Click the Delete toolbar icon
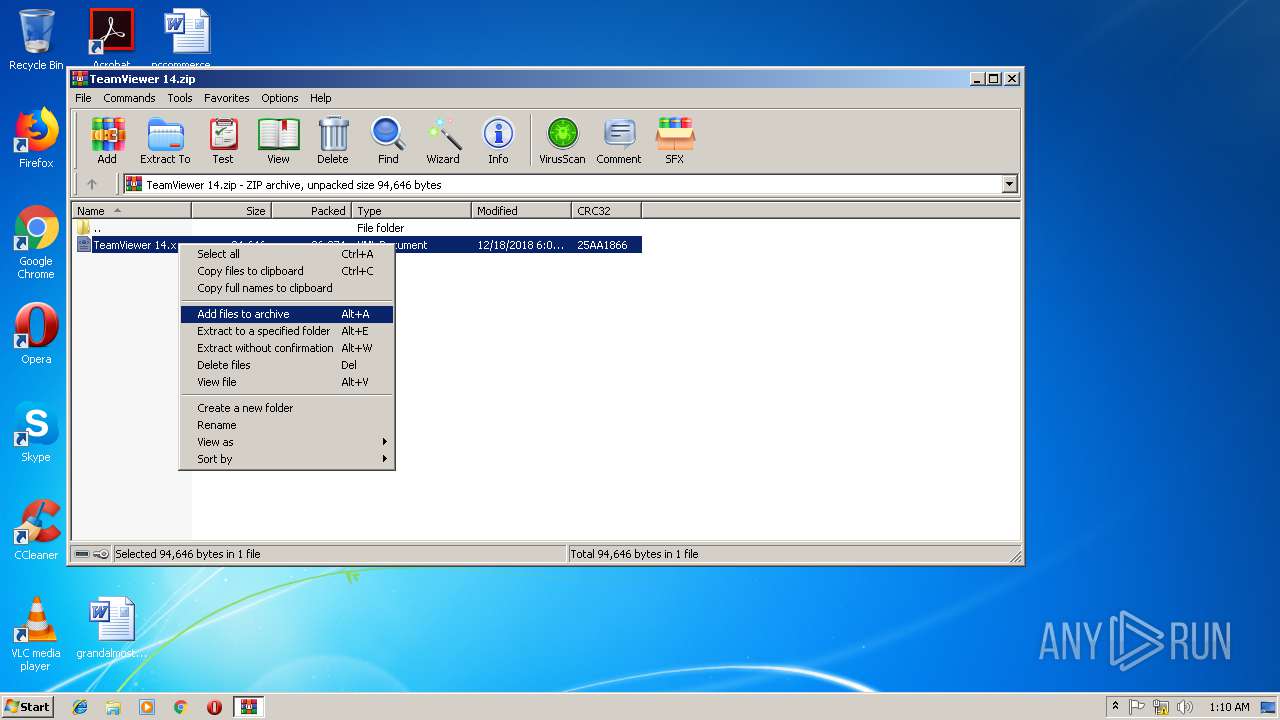This screenshot has width=1280, height=720. pyautogui.click(x=333, y=140)
